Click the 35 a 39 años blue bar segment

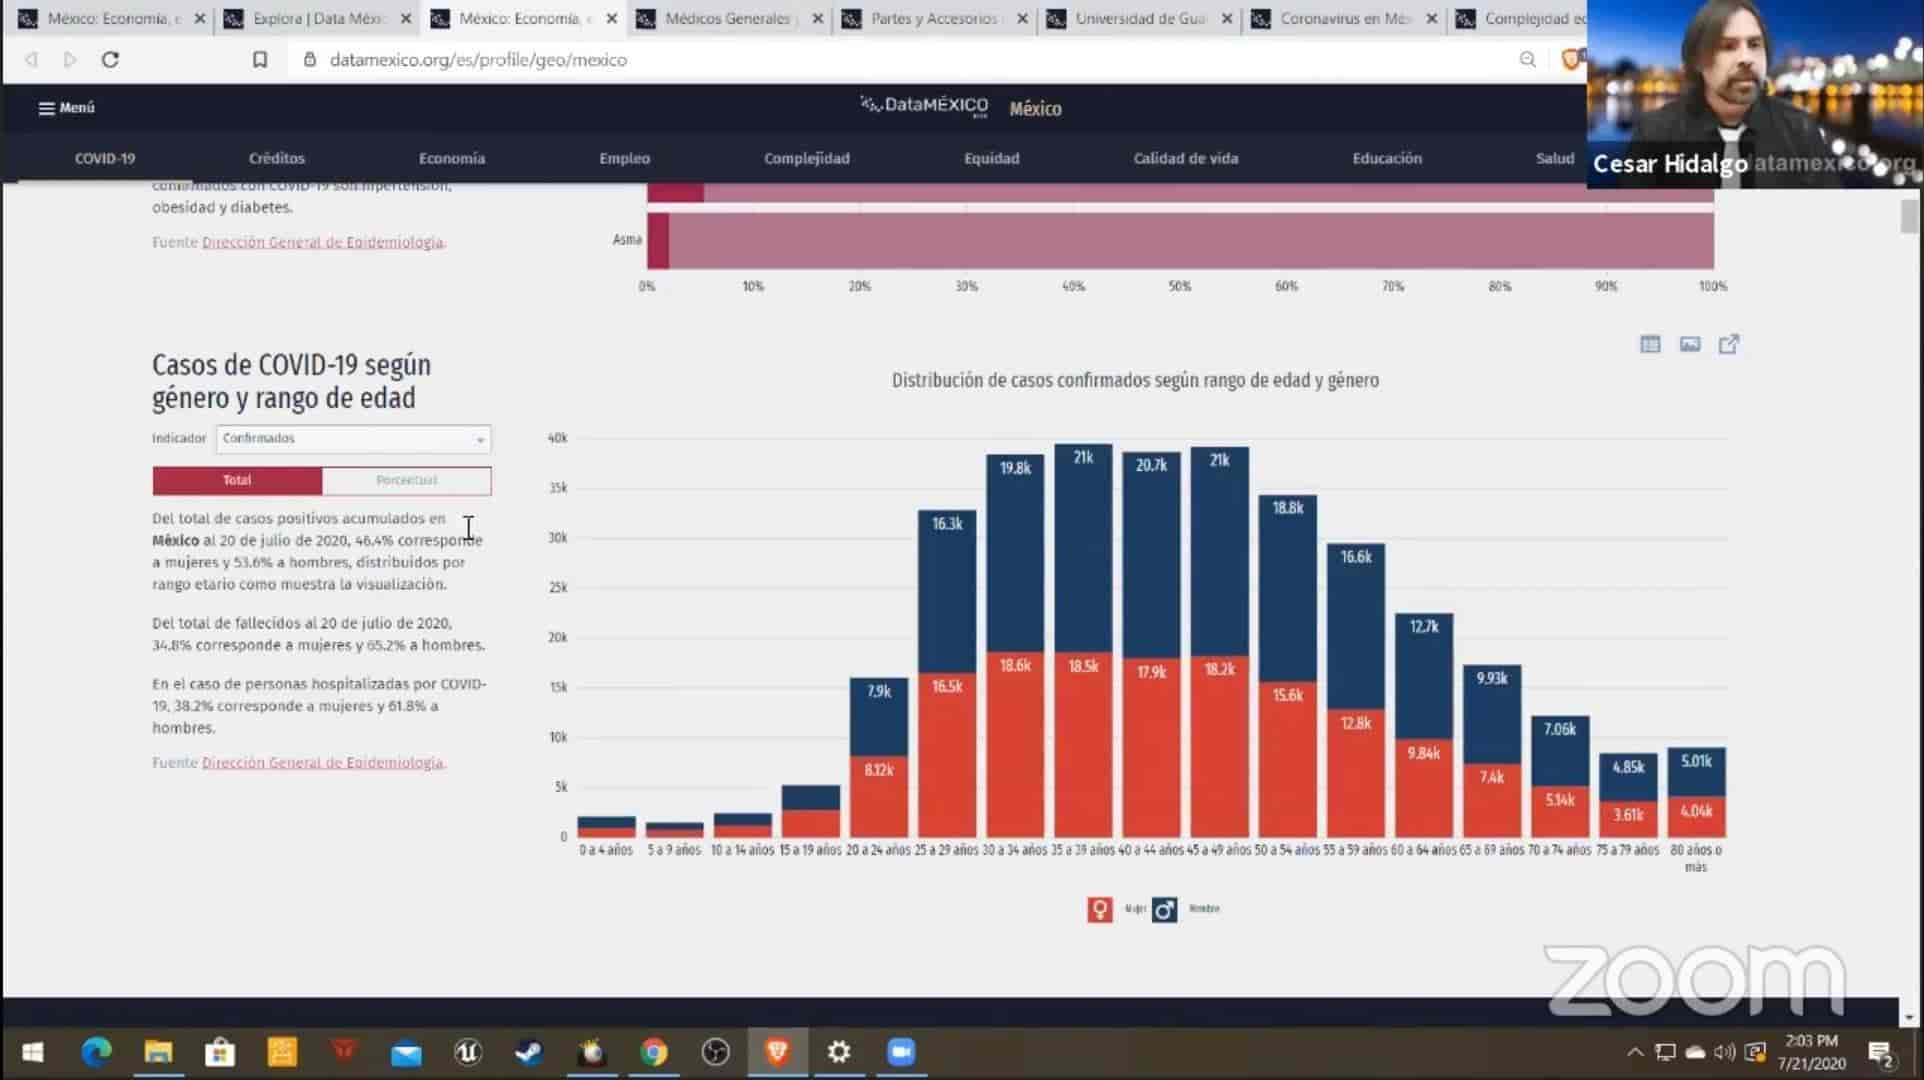pos(1084,548)
